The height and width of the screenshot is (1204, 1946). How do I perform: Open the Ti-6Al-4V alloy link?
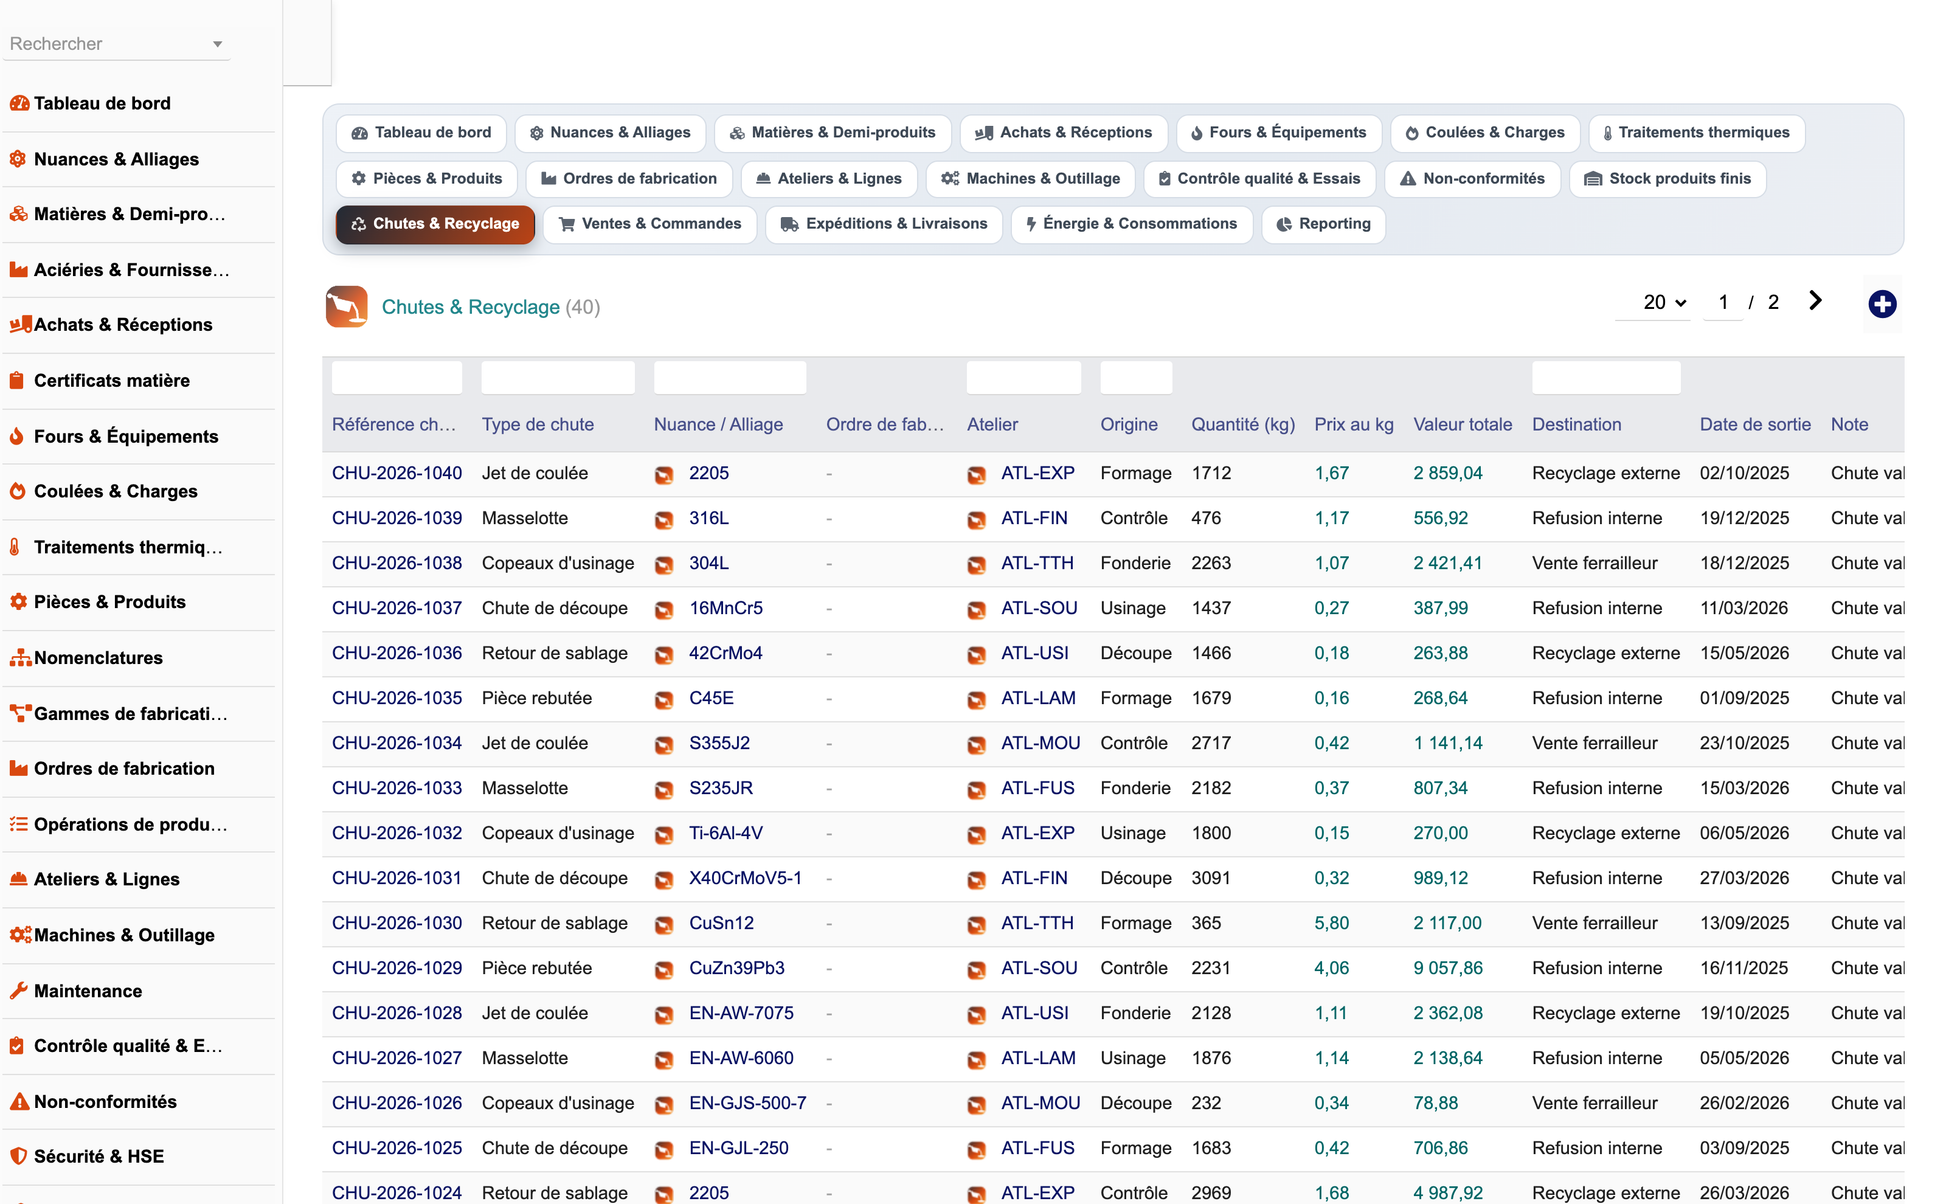[x=726, y=833]
